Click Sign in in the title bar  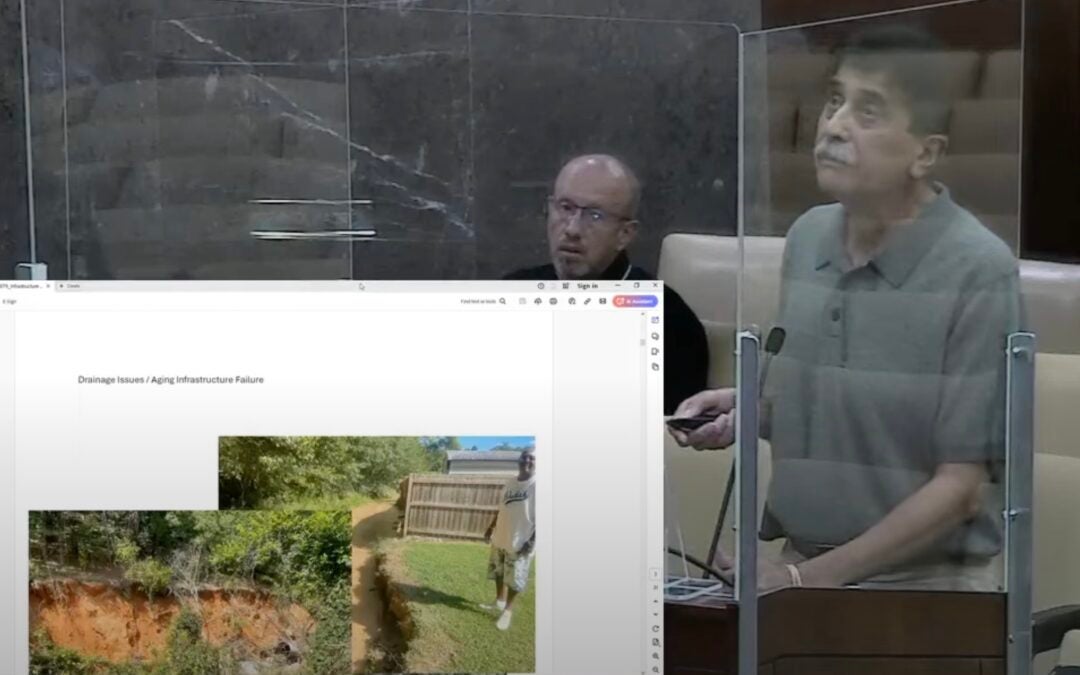[587, 286]
